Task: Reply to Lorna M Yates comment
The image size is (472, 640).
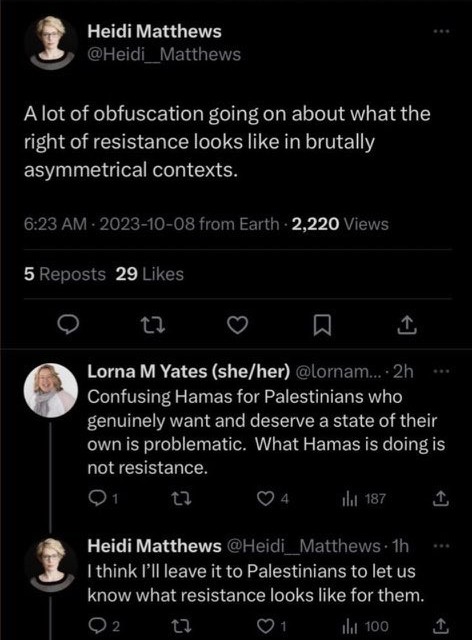Action: point(103,498)
